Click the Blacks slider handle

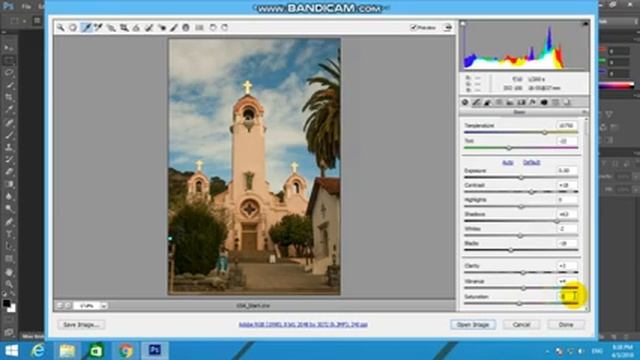click(x=511, y=250)
